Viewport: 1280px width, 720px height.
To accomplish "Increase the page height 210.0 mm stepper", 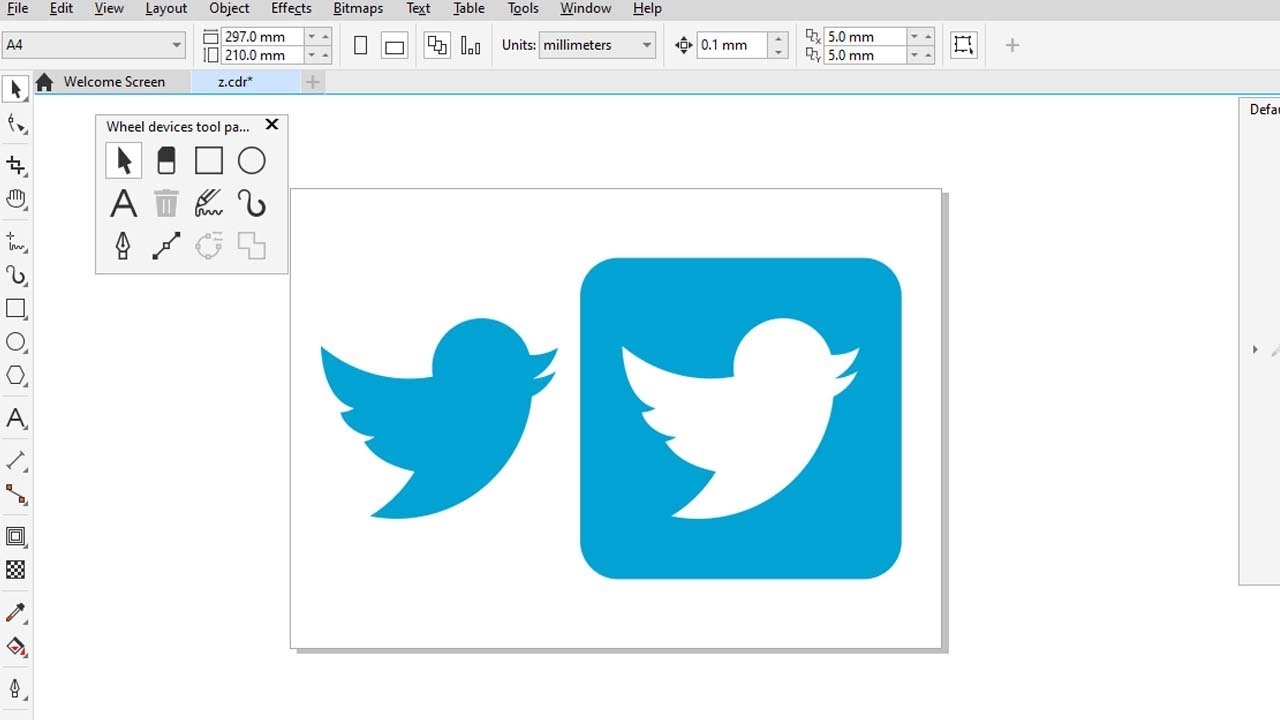I will pos(326,55).
